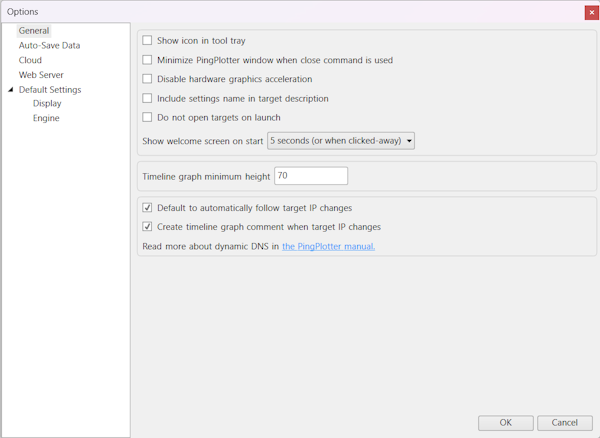Check Minimize PingPlotter window when closed option
600x438 pixels.
[x=148, y=60]
